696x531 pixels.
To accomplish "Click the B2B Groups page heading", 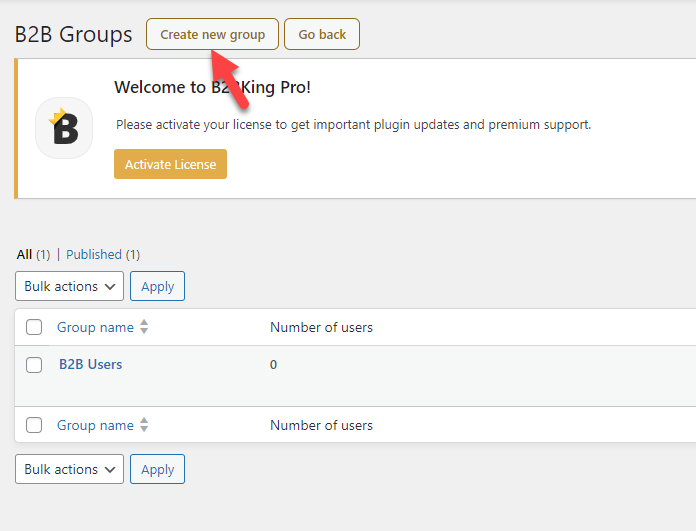I will click(73, 34).
